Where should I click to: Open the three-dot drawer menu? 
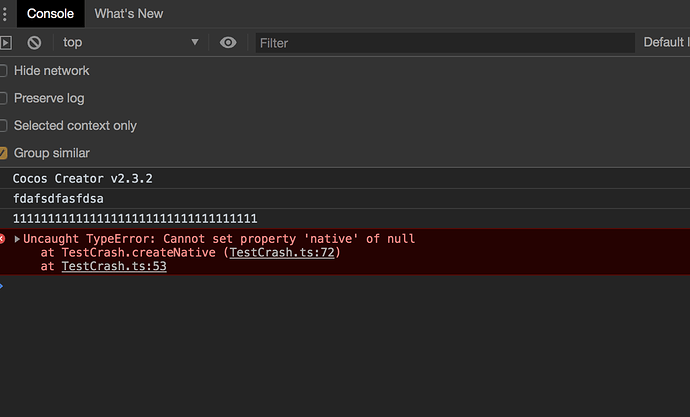pyautogui.click(x=5, y=14)
